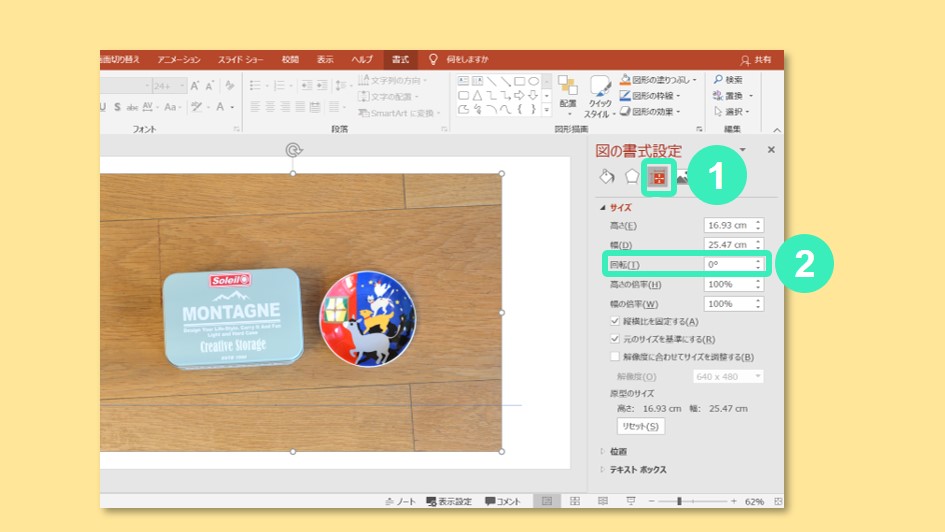Click the Size & Properties icon
The image size is (945, 532).
pyautogui.click(x=658, y=178)
